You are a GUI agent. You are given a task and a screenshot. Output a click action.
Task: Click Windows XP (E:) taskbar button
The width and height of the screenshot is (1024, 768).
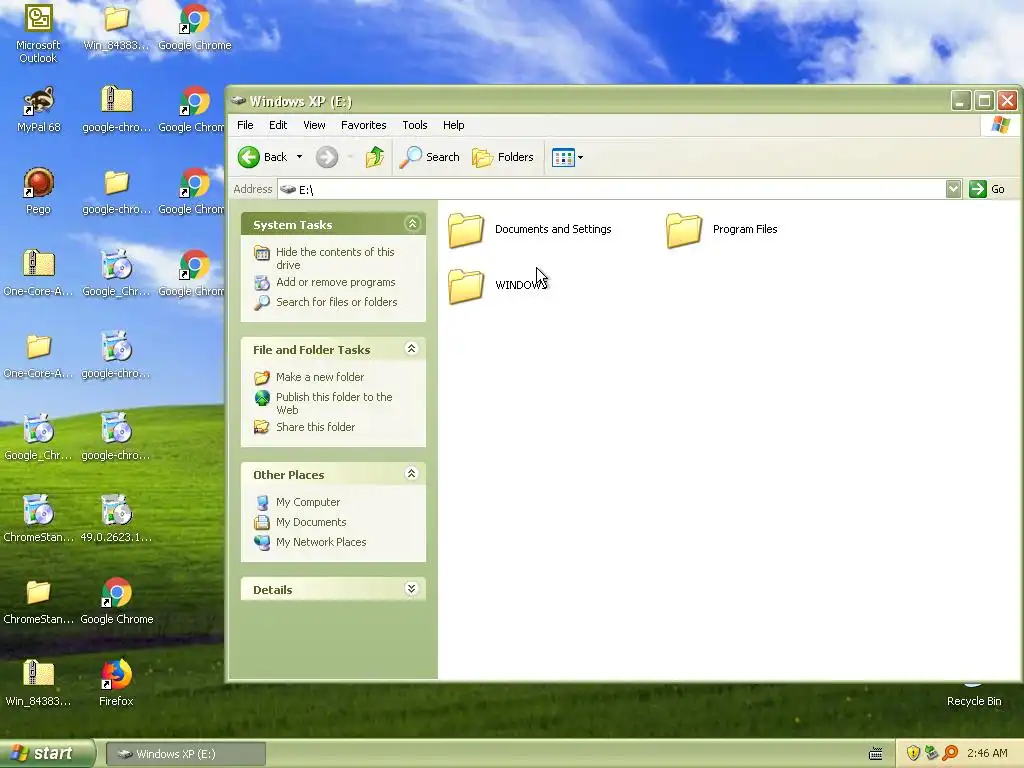(x=185, y=754)
